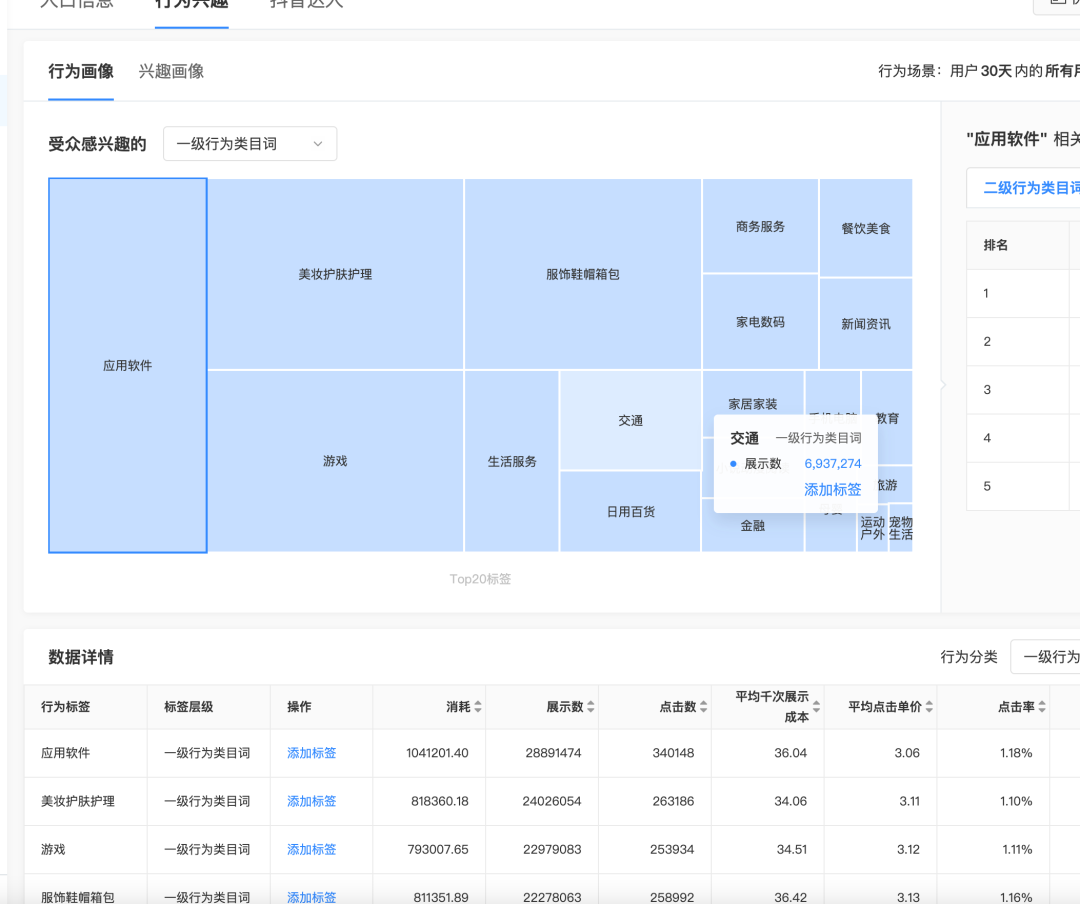The image size is (1080, 904).
Task: Click 添加标签 for 美妆护肤护理 row
Action: point(311,801)
